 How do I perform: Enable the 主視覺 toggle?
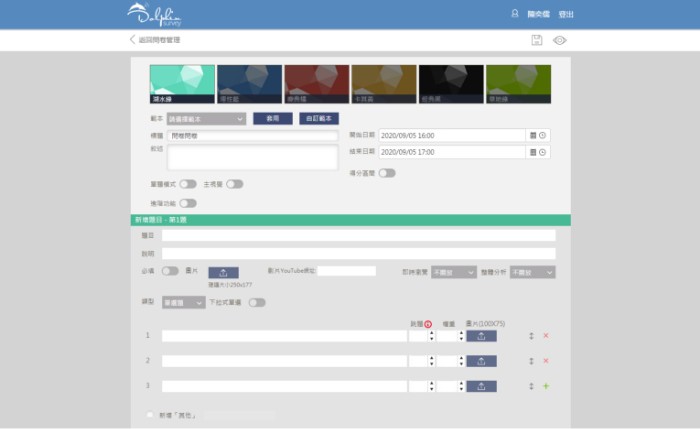[x=235, y=184]
